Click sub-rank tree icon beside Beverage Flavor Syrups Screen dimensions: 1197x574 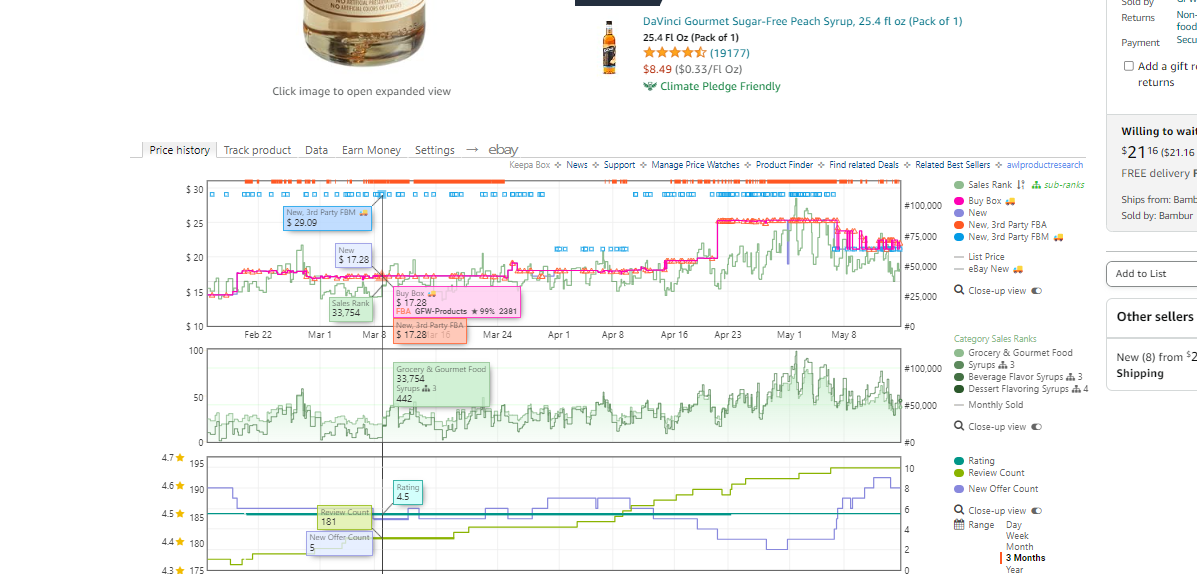tap(1071, 377)
